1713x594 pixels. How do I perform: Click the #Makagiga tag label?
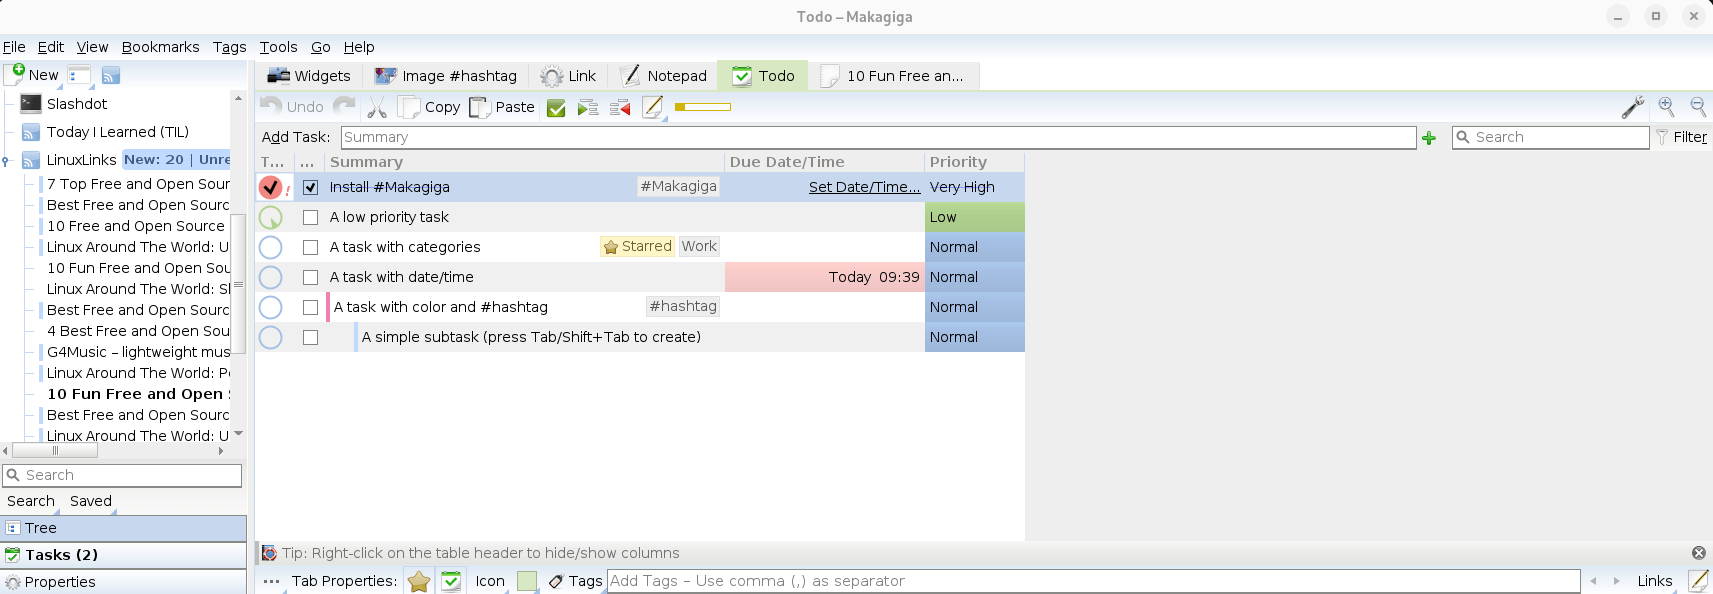tap(678, 187)
